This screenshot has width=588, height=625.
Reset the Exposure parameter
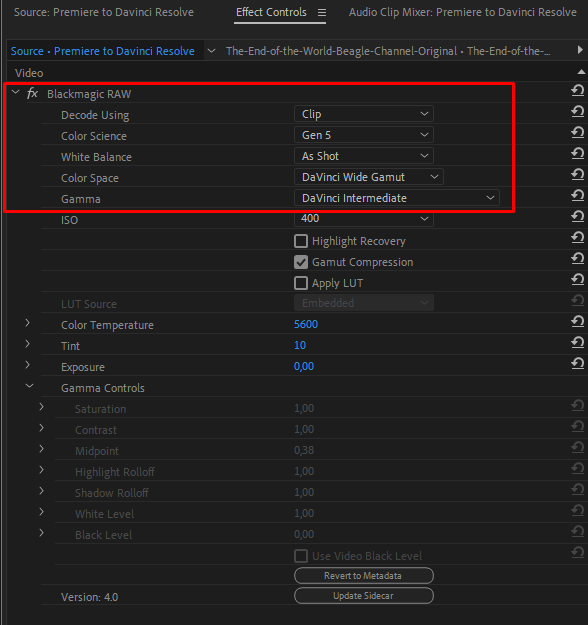tap(578, 363)
